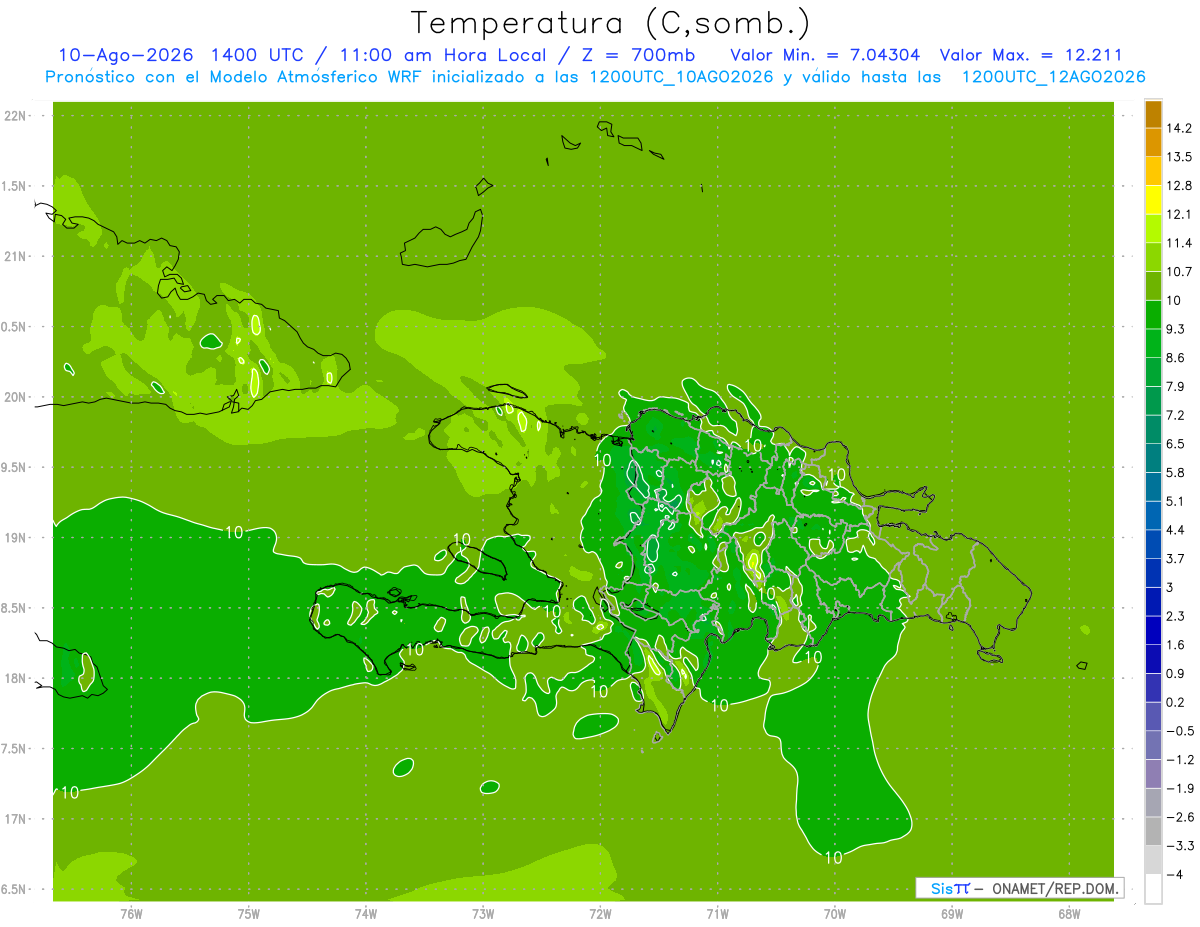Click the Great Inagua island outline on map
Screen dimensions: 1200x927
(x=441, y=240)
